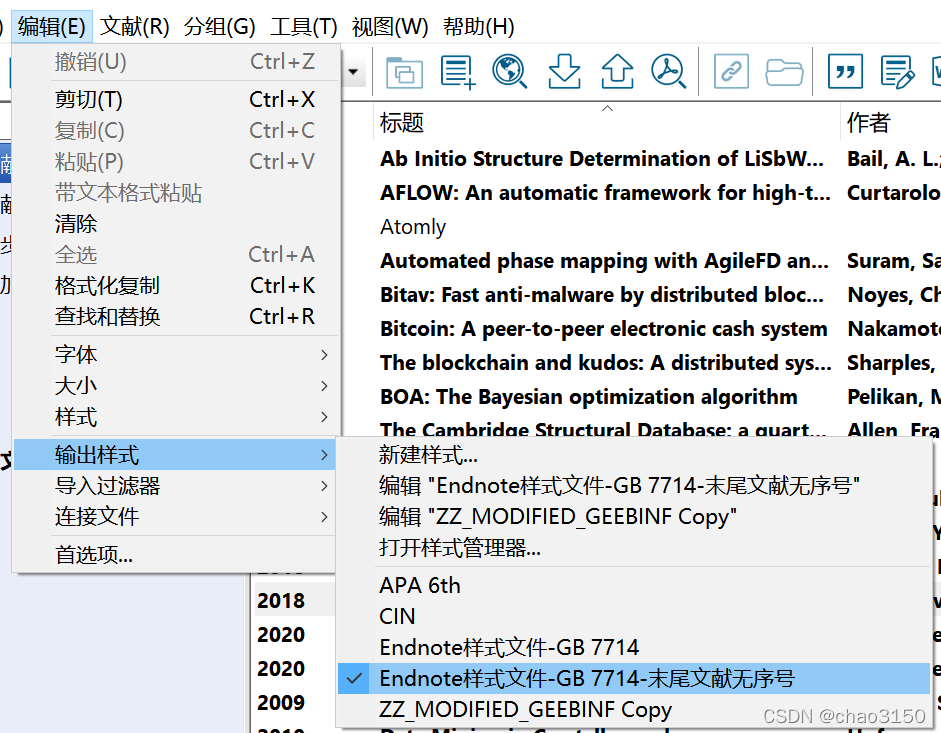
Task: Select 查找和替换 menu entry
Action: (x=176, y=316)
